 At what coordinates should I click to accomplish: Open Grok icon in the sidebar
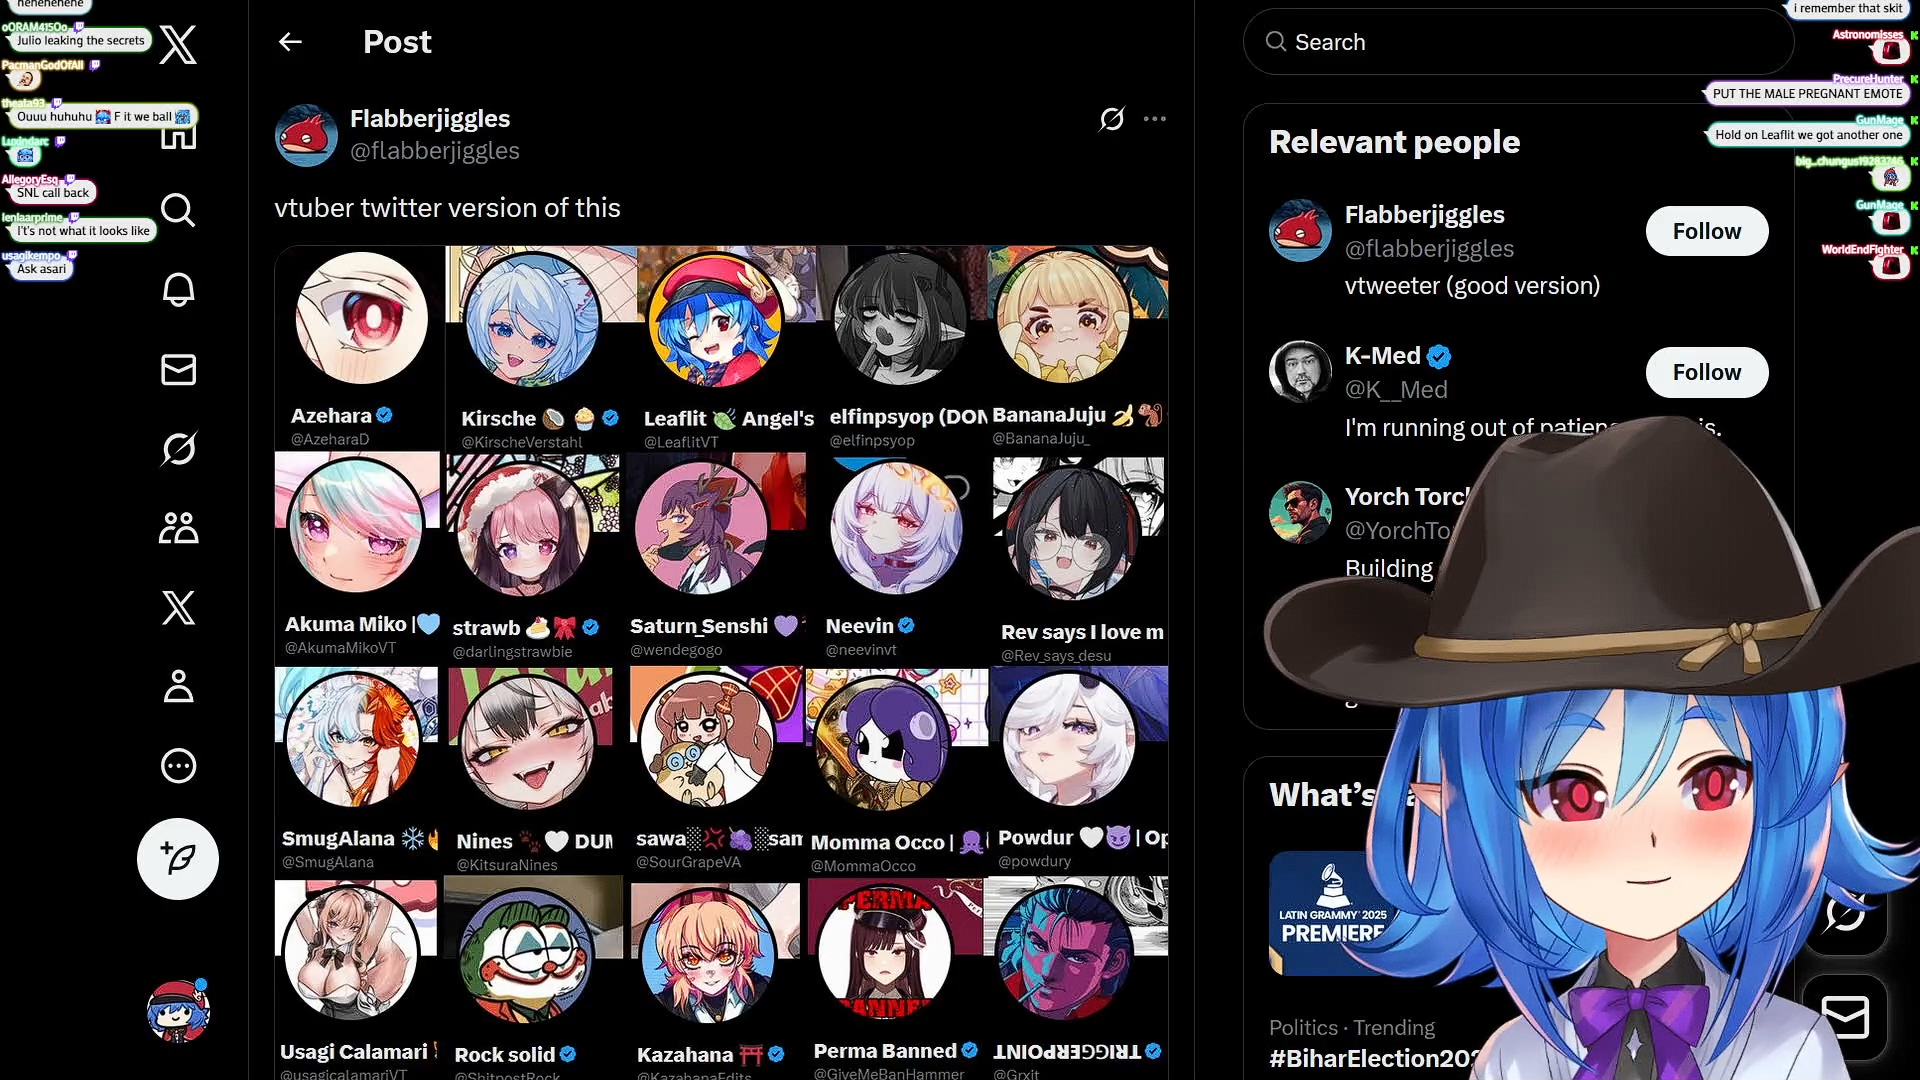point(178,449)
